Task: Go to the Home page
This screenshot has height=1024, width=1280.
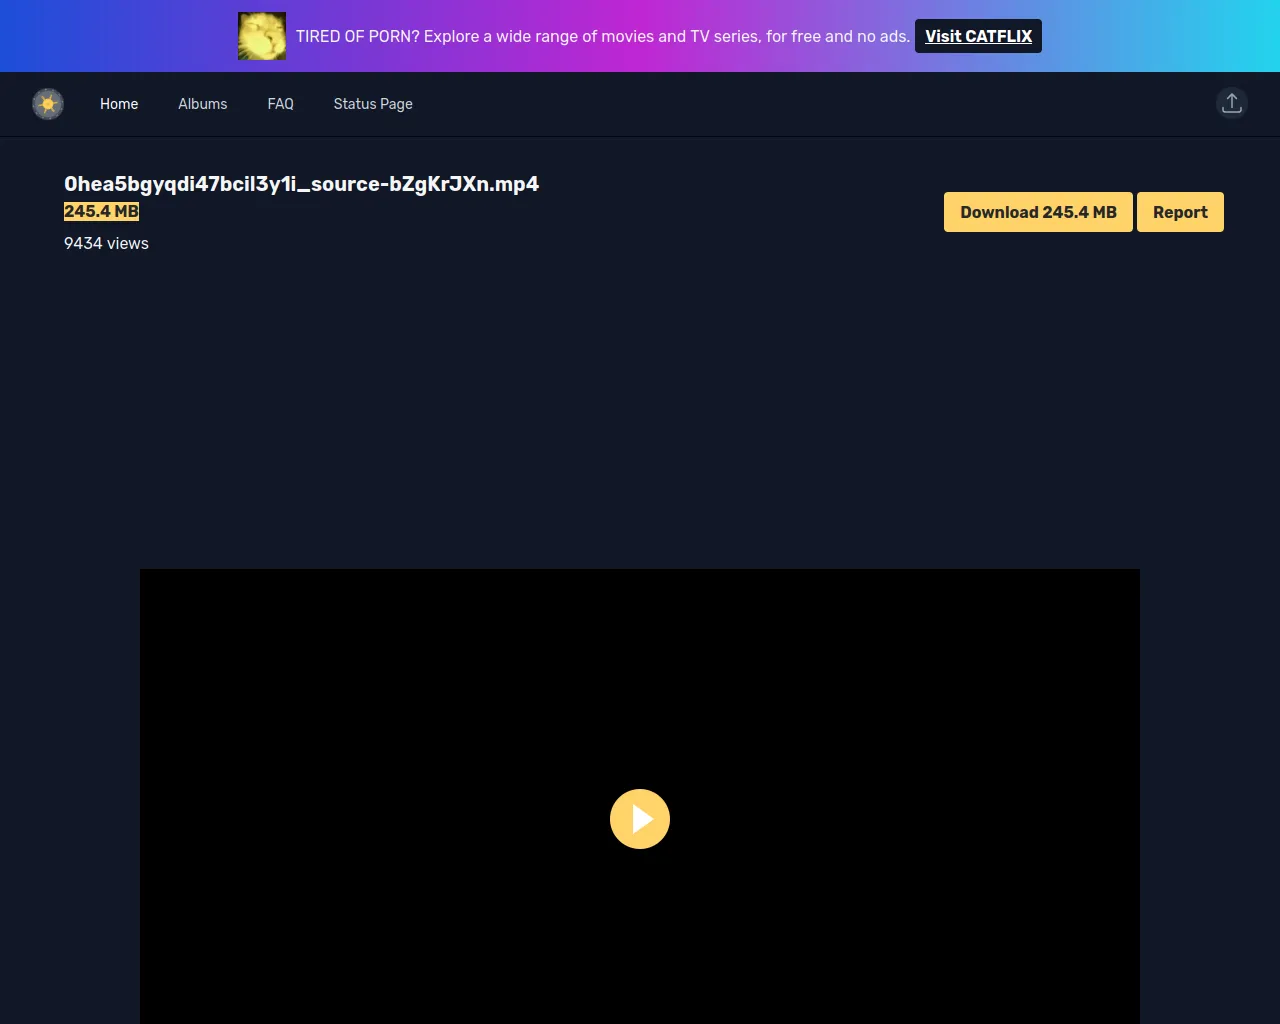Action: tap(119, 104)
